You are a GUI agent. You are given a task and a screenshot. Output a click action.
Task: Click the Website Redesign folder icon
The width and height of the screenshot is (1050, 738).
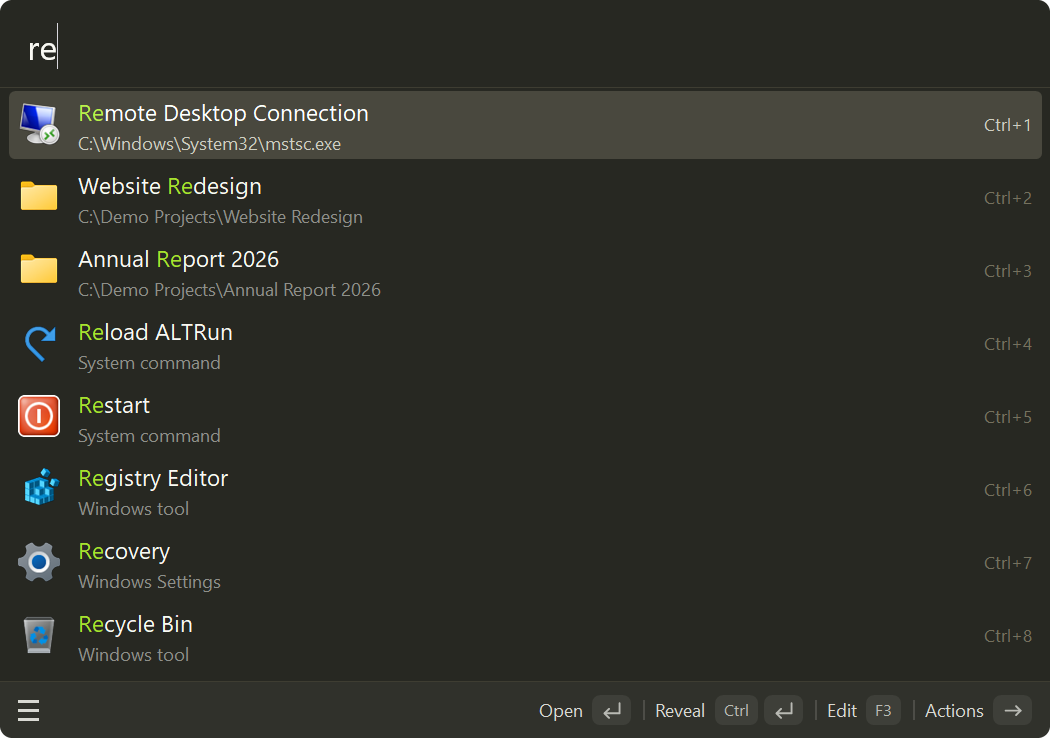39,197
